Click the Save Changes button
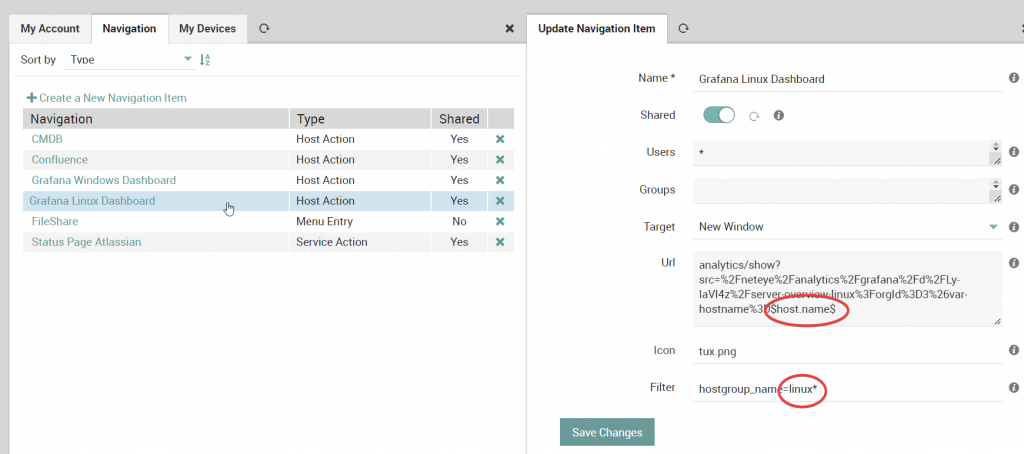 click(x=607, y=432)
